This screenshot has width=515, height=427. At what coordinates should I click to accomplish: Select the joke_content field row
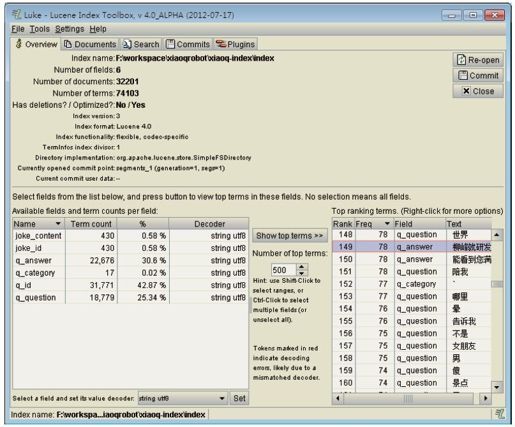[x=130, y=236]
